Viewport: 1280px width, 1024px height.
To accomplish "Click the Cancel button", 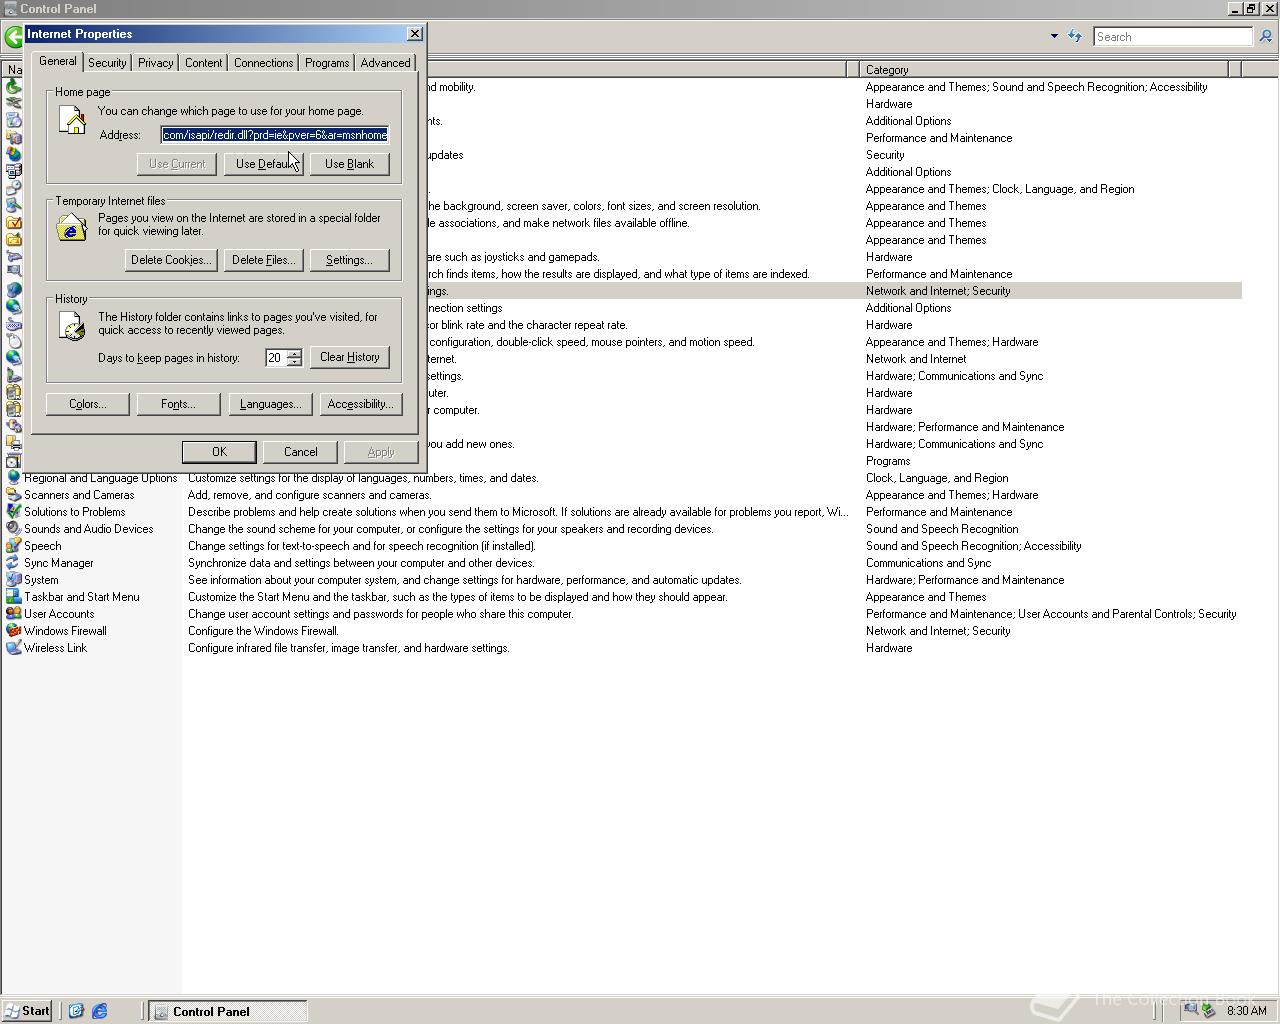I will point(300,452).
